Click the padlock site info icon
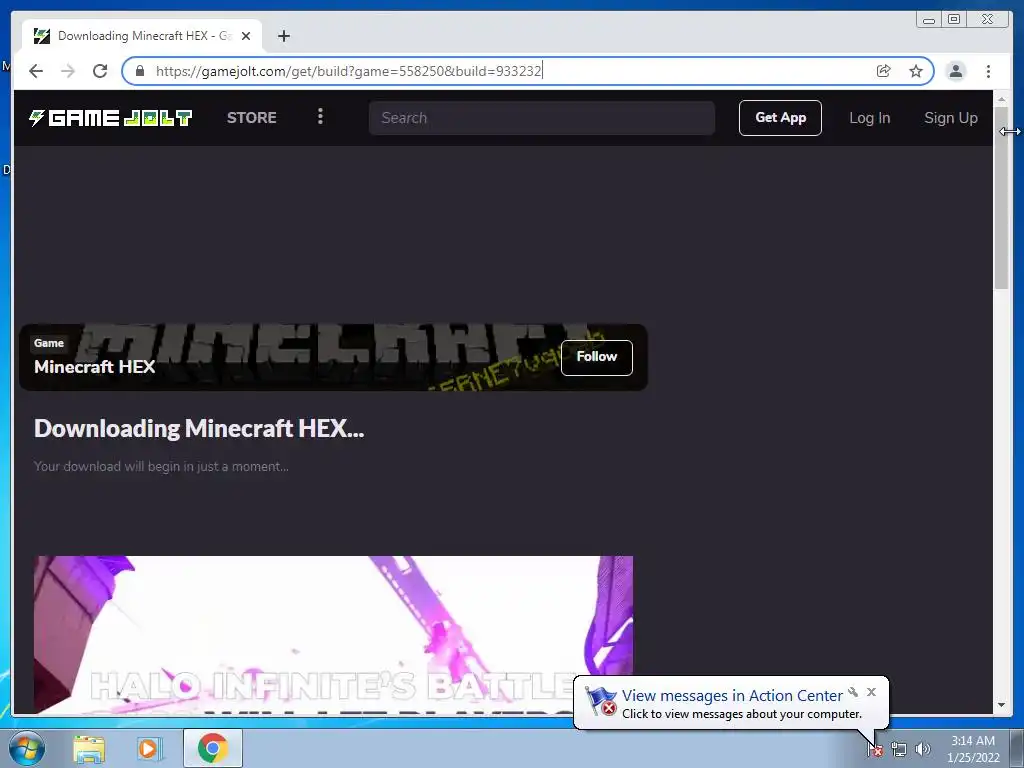This screenshot has height=768, width=1024. 139,71
